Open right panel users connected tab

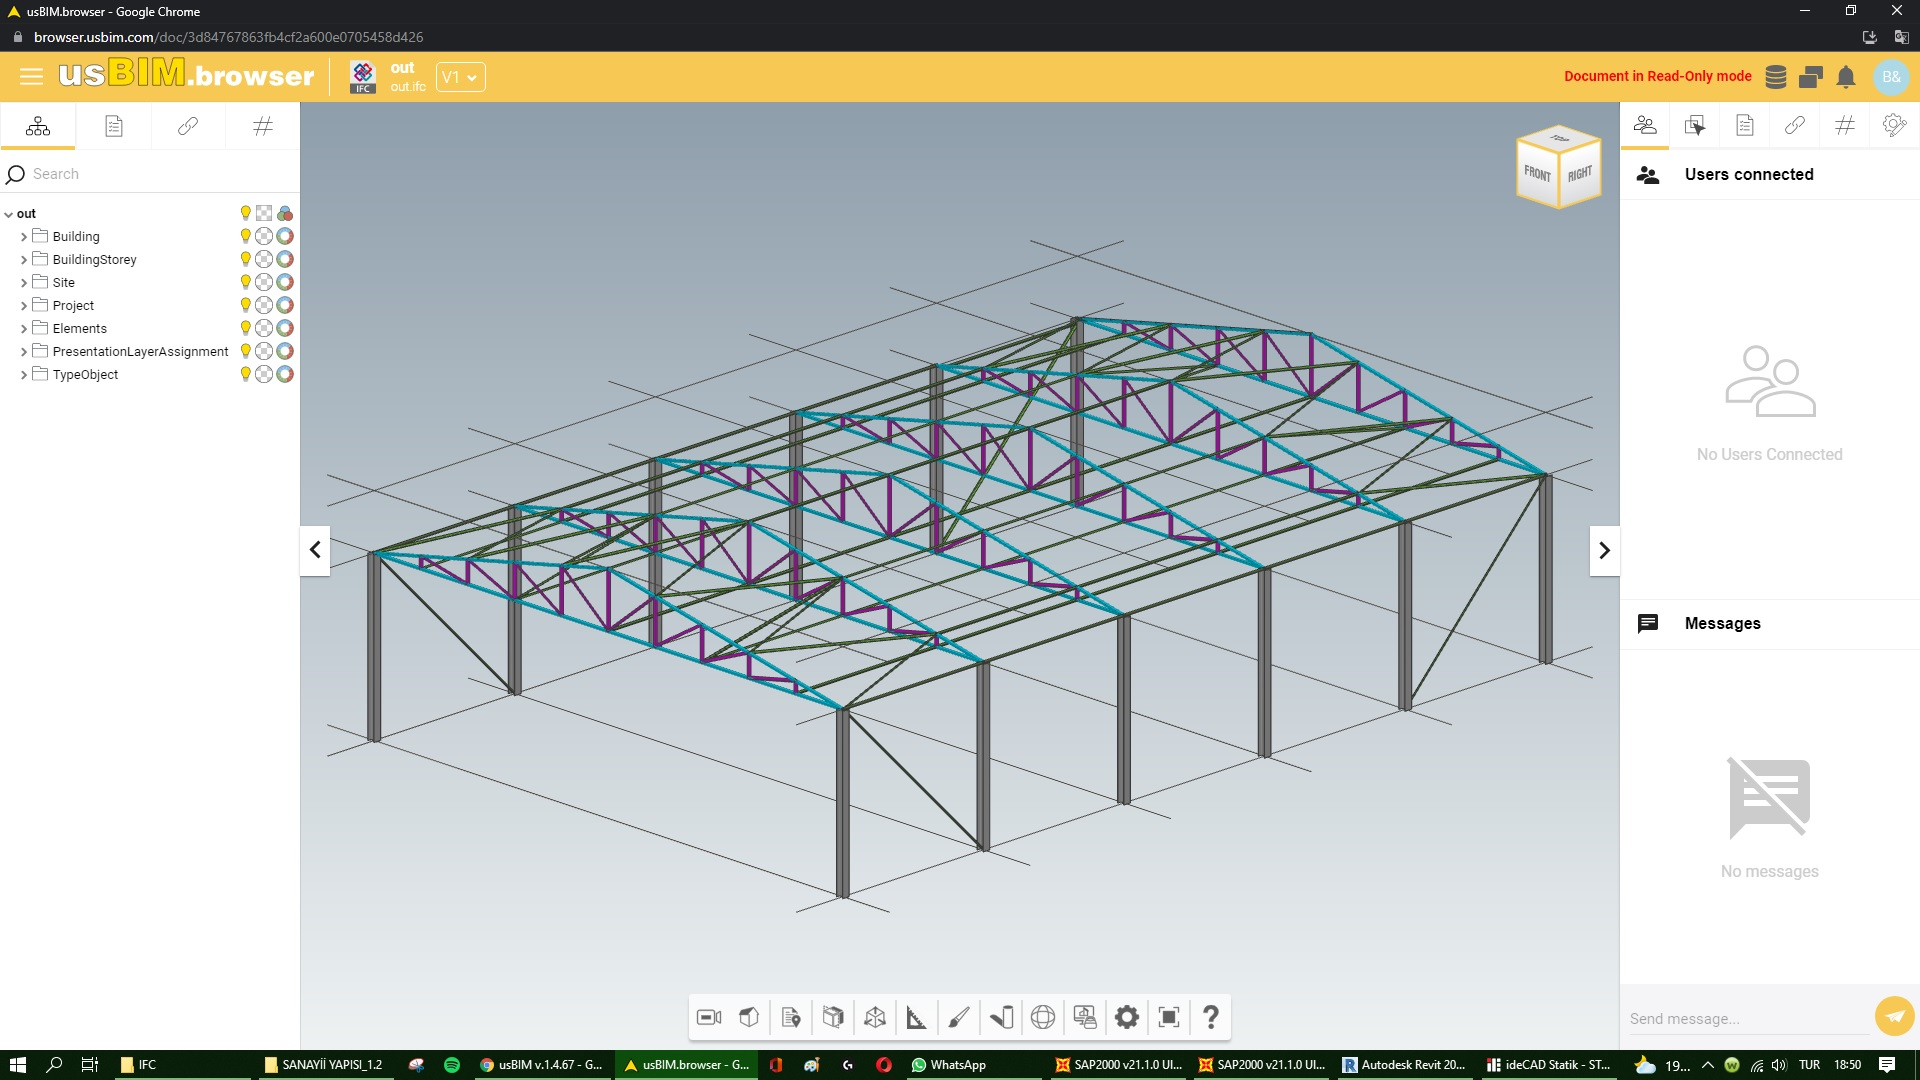coord(1645,125)
